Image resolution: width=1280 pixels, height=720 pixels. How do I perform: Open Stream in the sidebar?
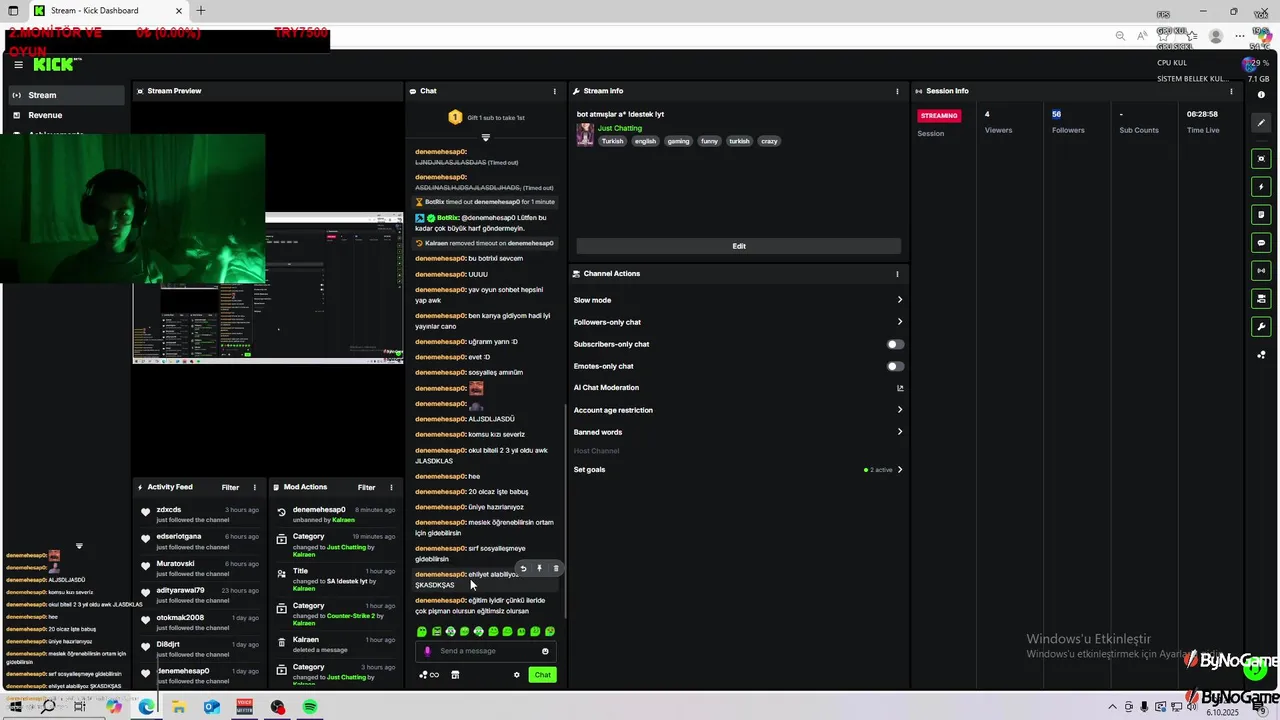pyautogui.click(x=67, y=95)
